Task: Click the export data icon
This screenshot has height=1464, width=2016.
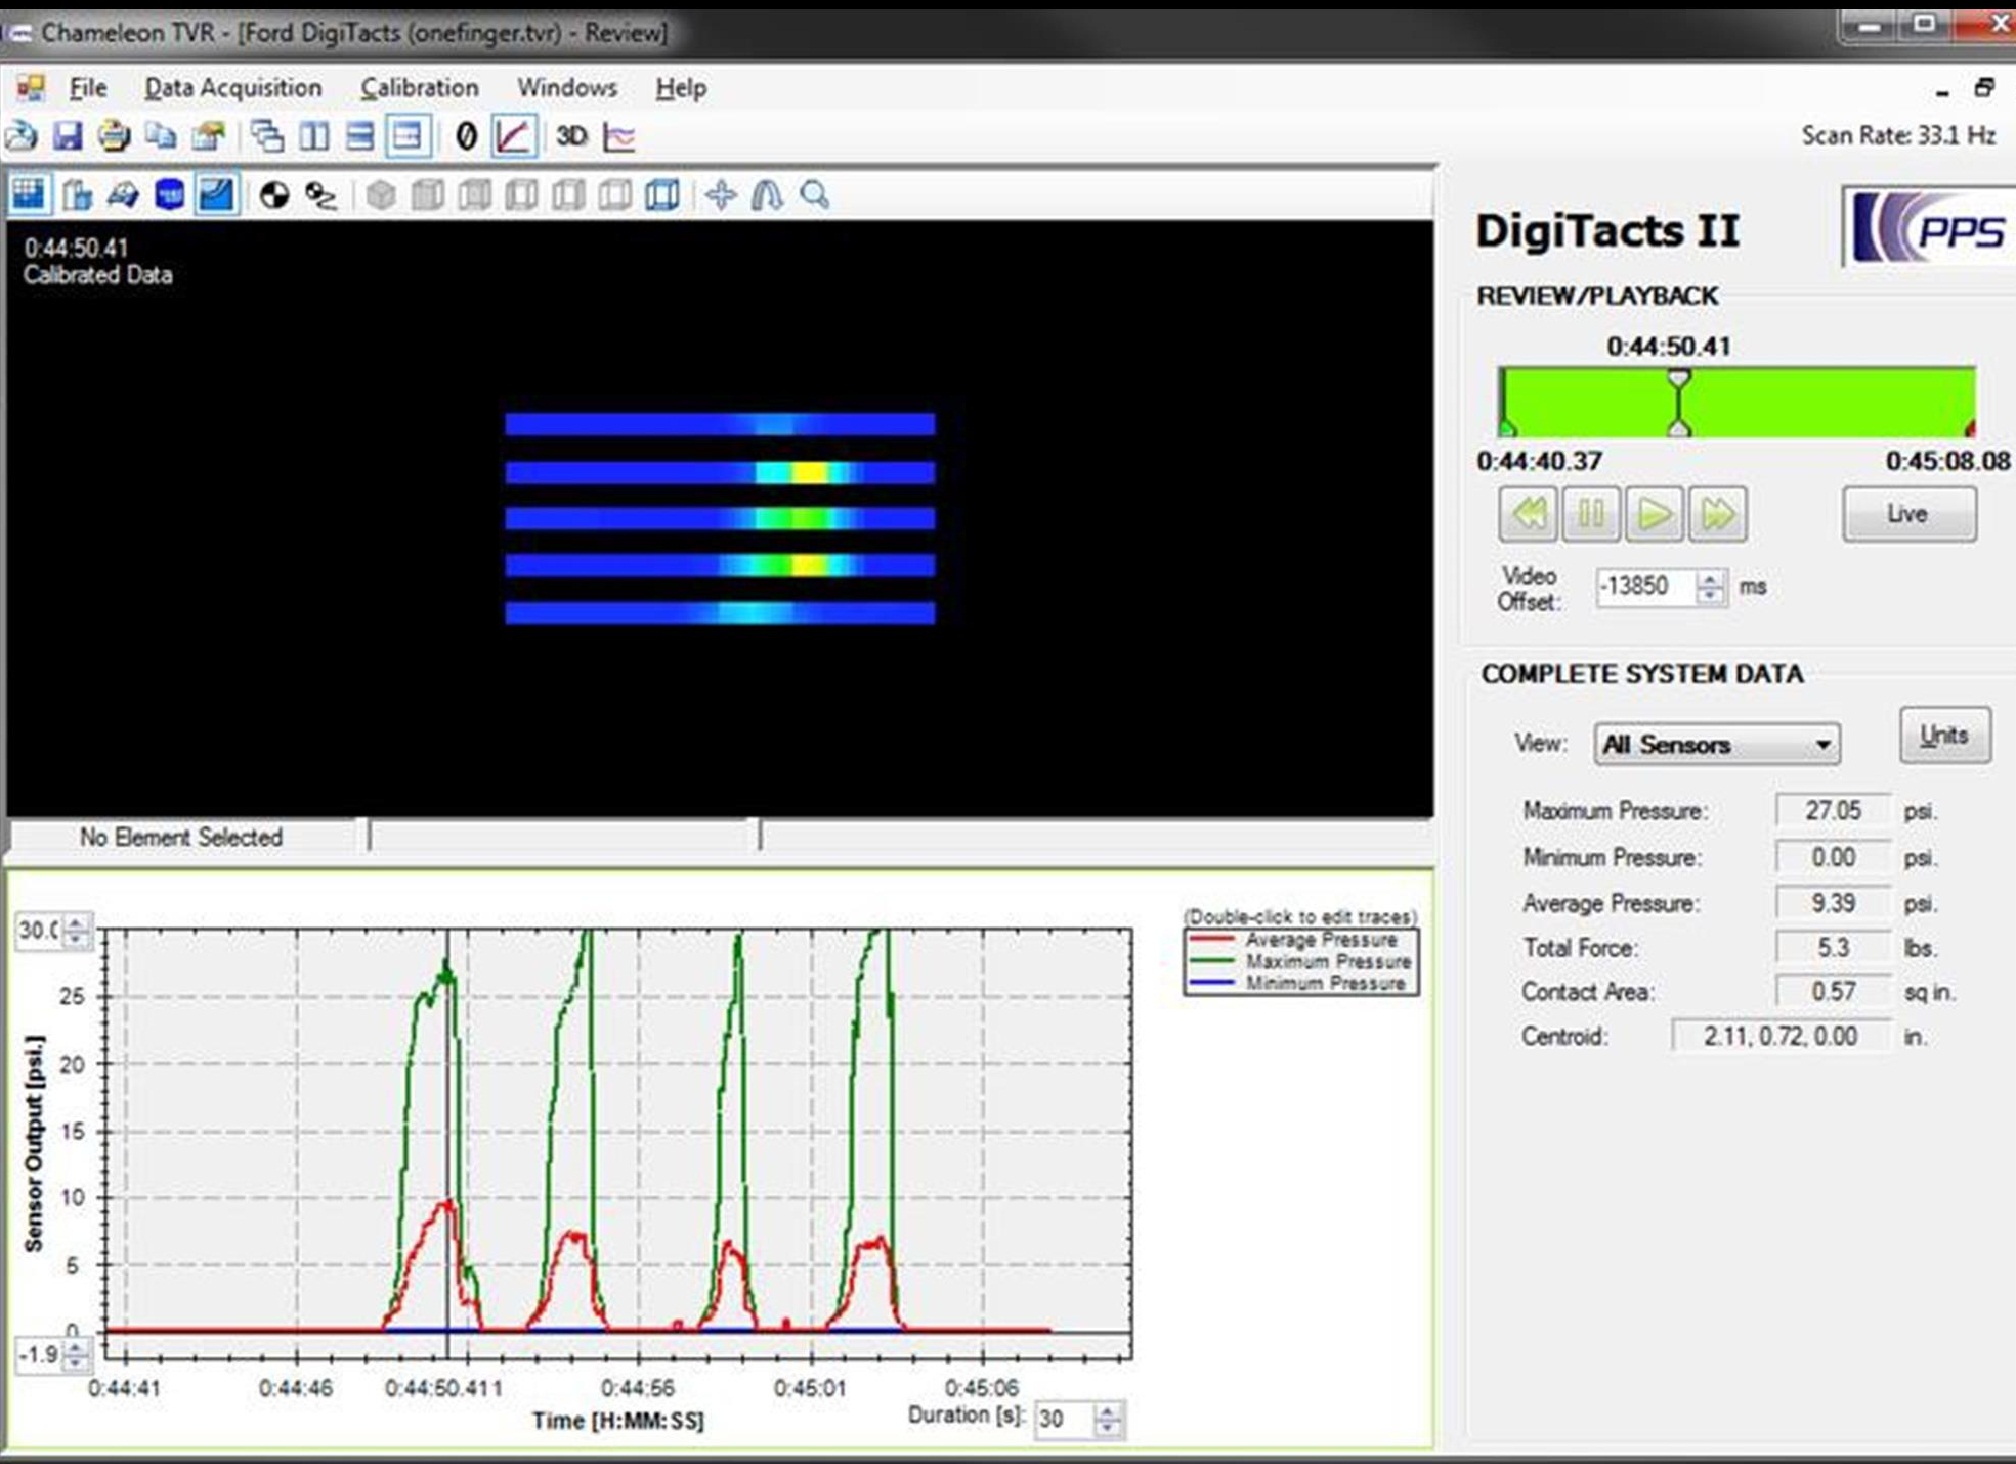Action: click(208, 136)
